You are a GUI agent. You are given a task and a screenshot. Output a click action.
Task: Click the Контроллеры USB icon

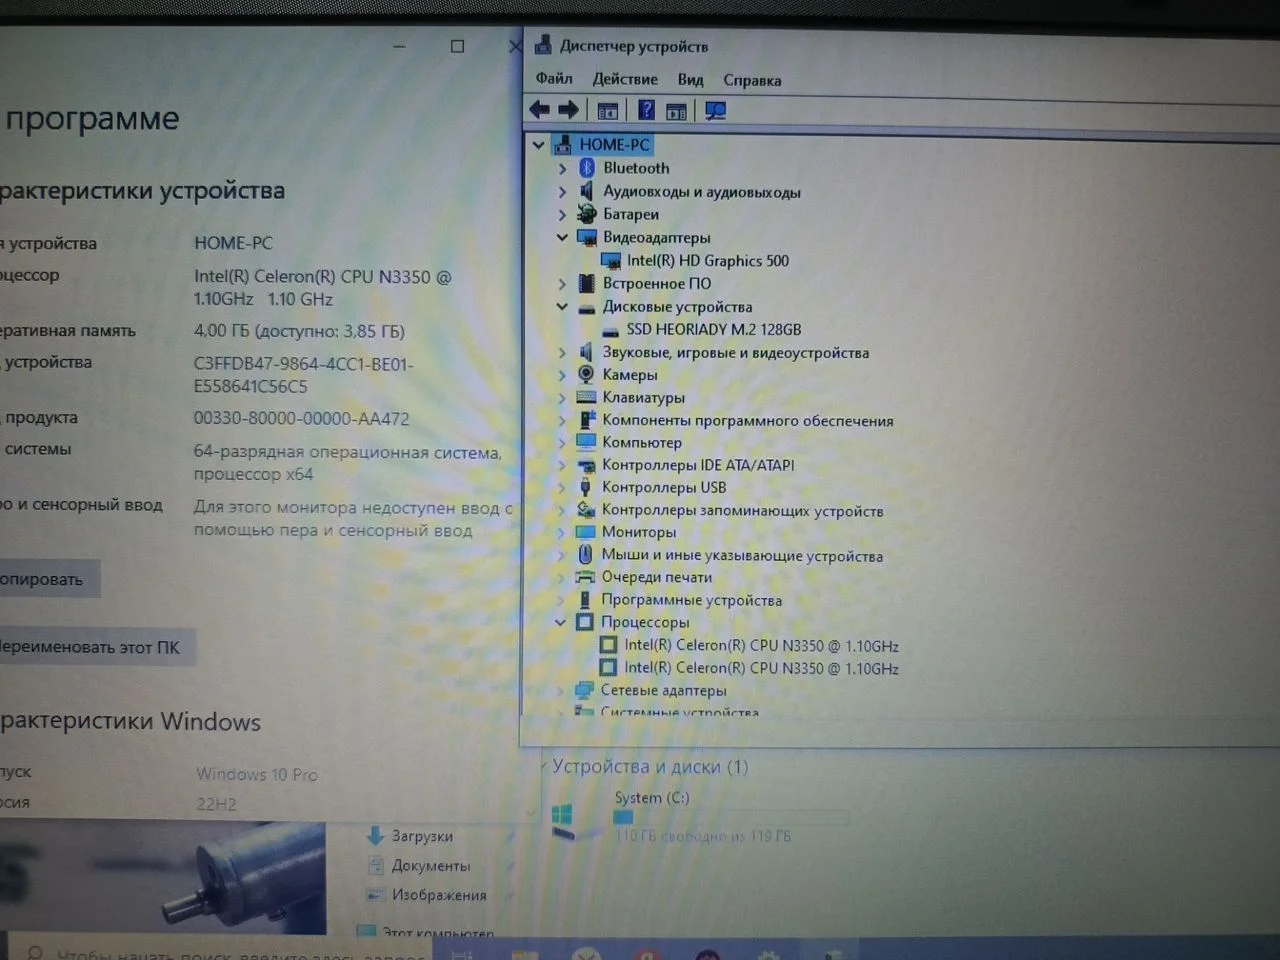point(586,487)
